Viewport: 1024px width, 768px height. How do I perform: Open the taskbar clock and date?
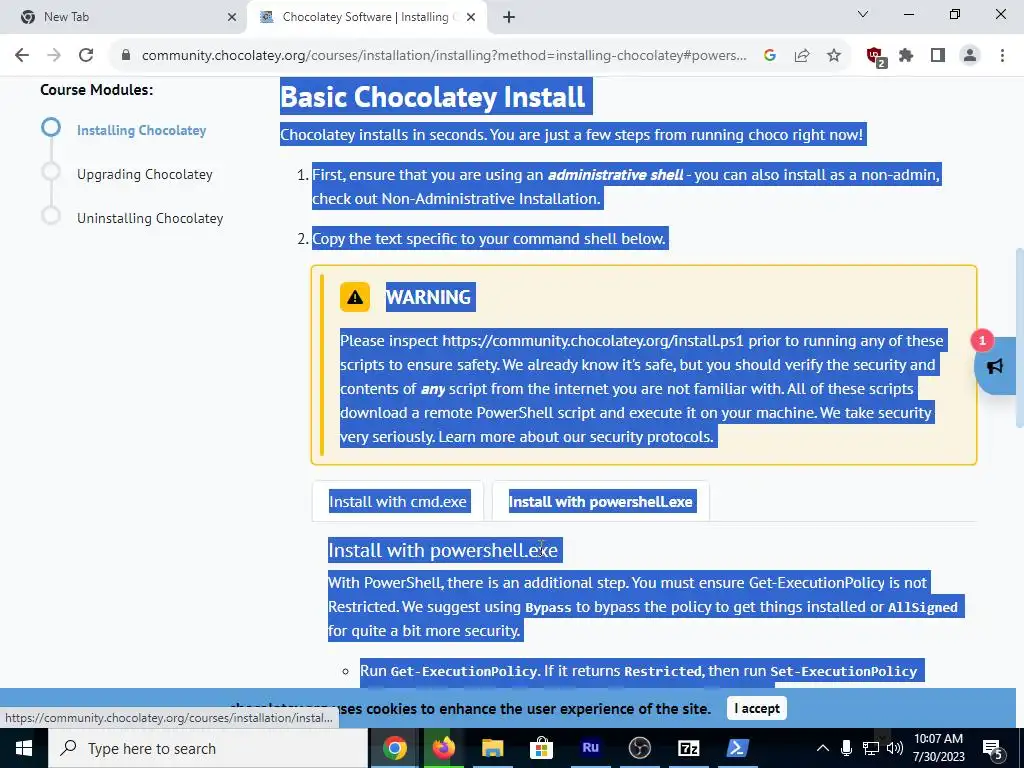click(x=938, y=748)
